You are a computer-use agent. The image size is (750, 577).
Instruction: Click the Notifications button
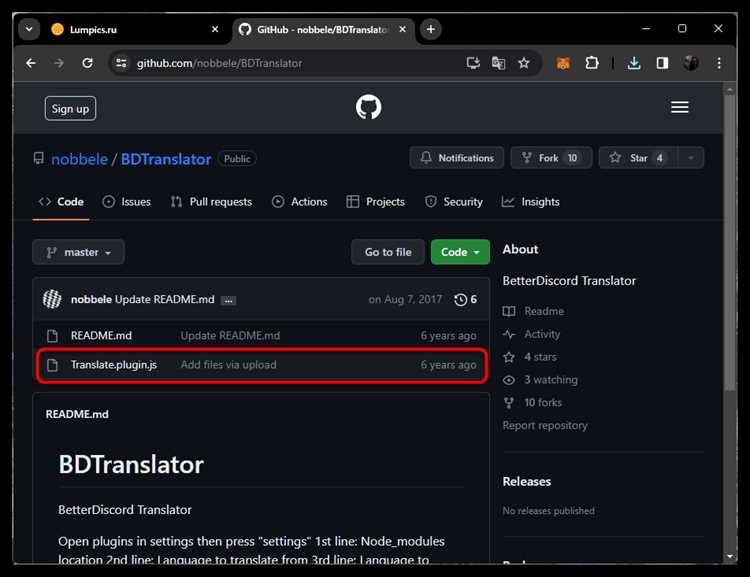457,158
